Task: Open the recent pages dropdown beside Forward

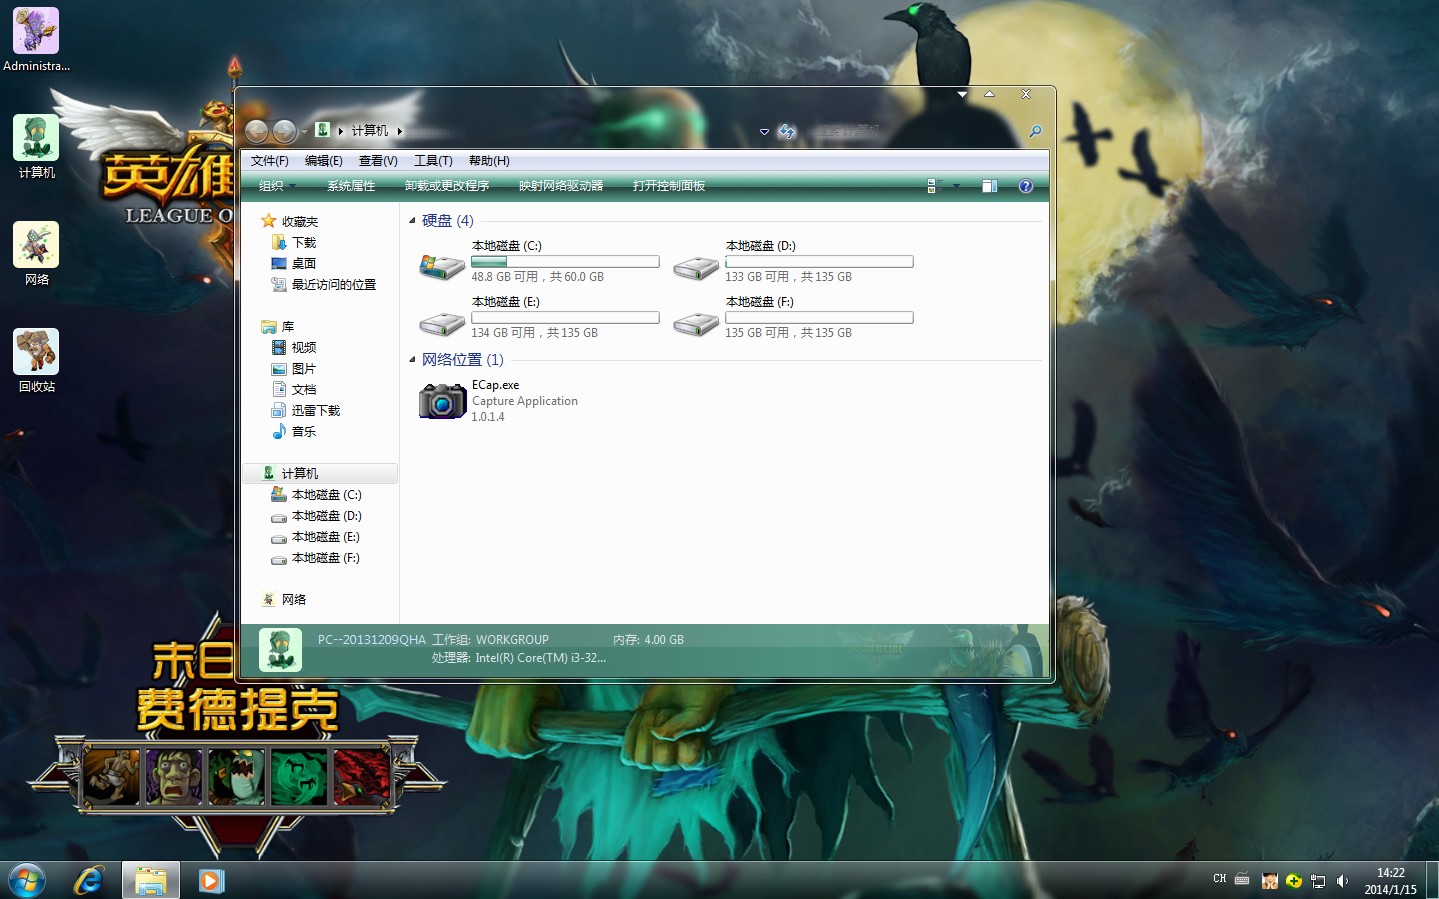Action: click(x=304, y=132)
